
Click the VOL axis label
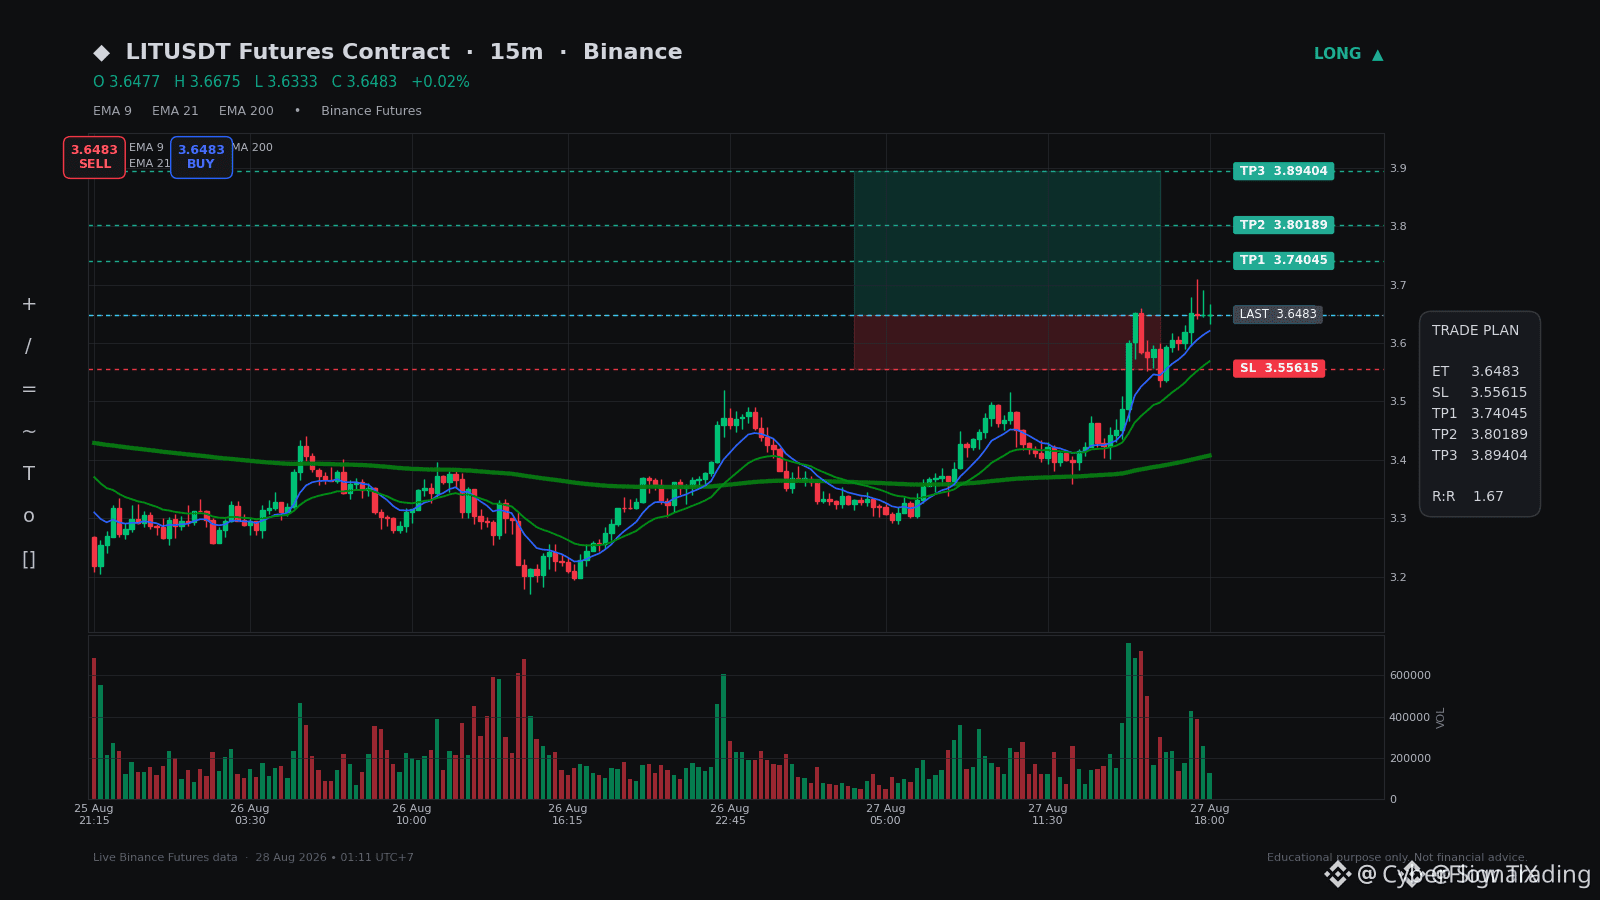pos(1441,717)
